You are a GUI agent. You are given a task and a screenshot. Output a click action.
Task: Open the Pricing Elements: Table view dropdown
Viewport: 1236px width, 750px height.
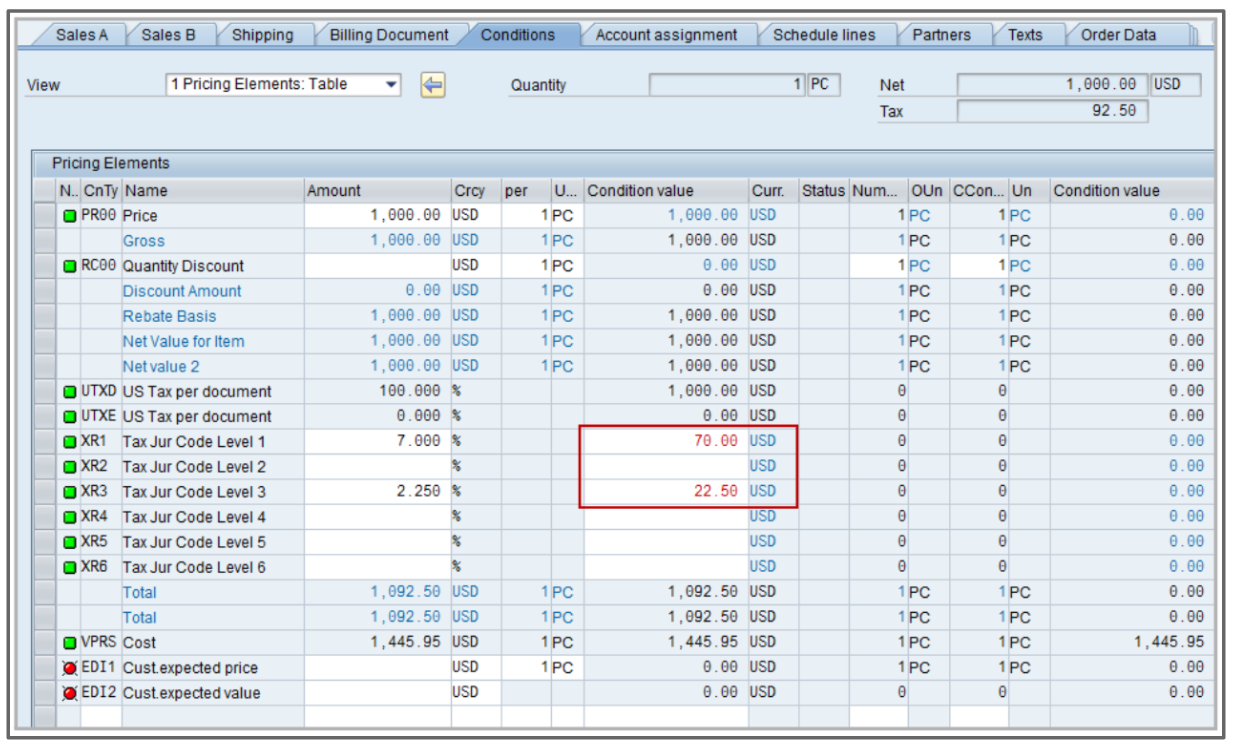pos(391,85)
